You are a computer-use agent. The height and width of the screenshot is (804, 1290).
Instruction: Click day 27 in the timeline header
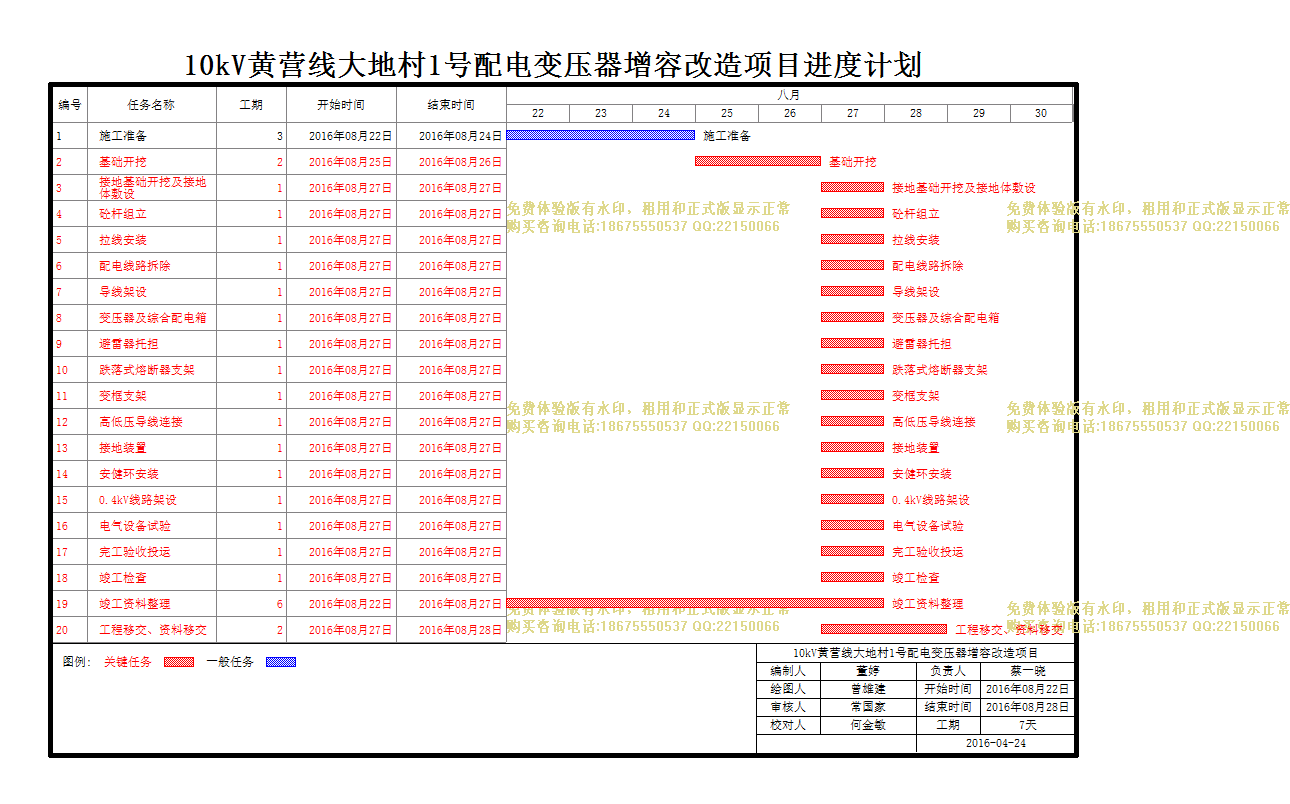(x=852, y=113)
